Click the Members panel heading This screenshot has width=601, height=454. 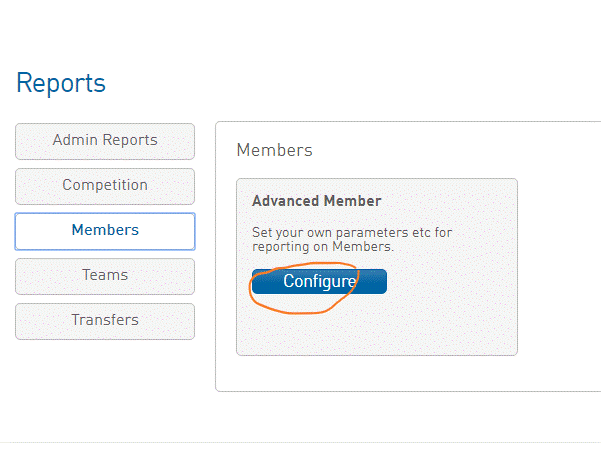pyautogui.click(x=274, y=150)
